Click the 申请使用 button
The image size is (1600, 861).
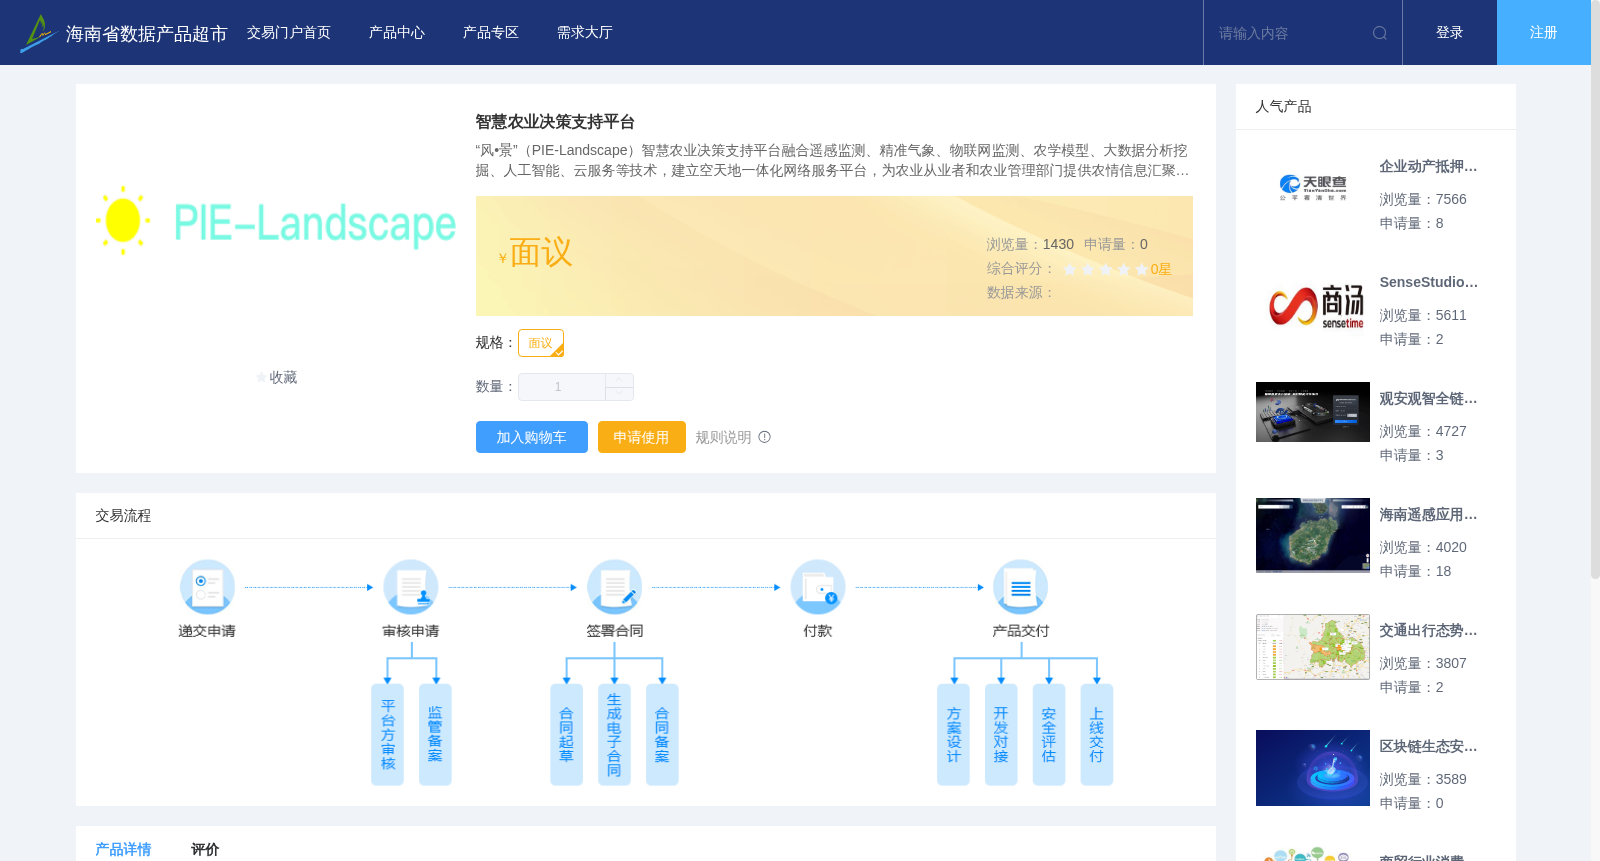(x=642, y=437)
